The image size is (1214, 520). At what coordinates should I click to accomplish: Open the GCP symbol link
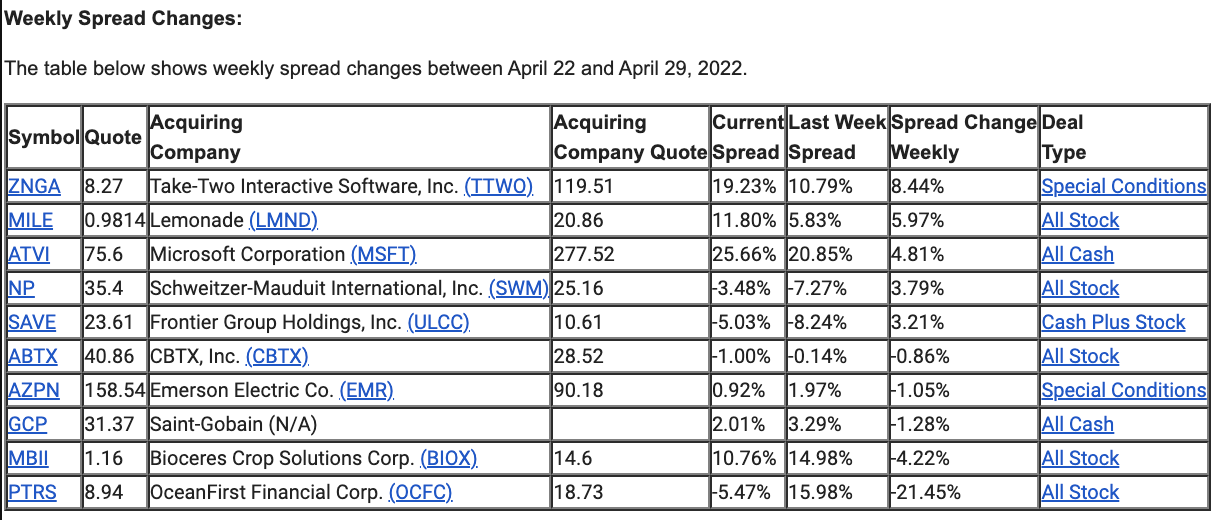coord(28,425)
